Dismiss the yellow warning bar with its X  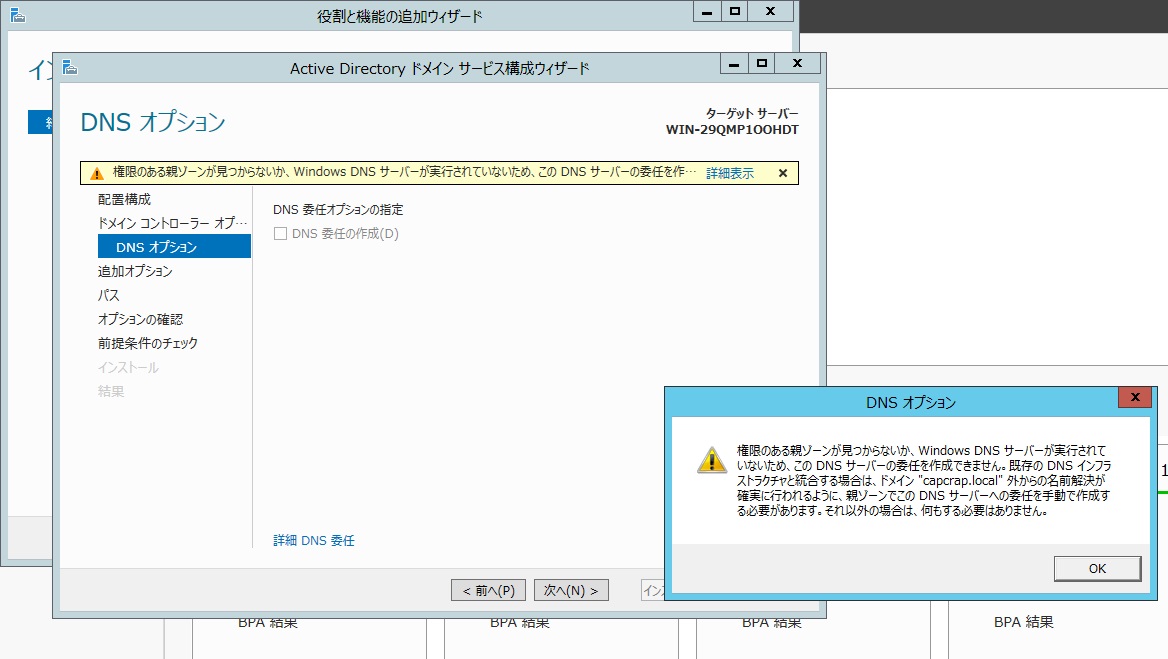point(783,173)
